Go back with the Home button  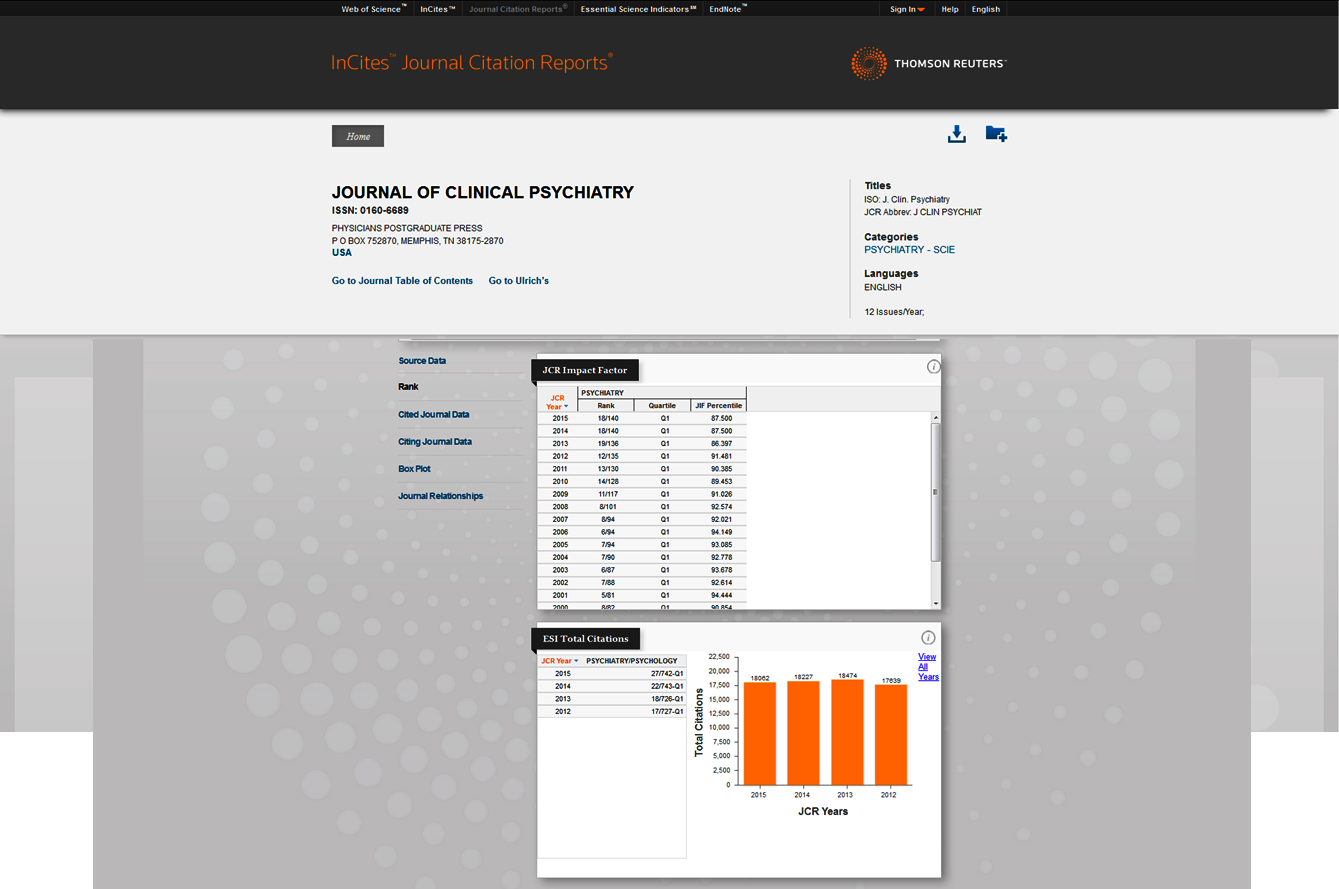point(358,136)
